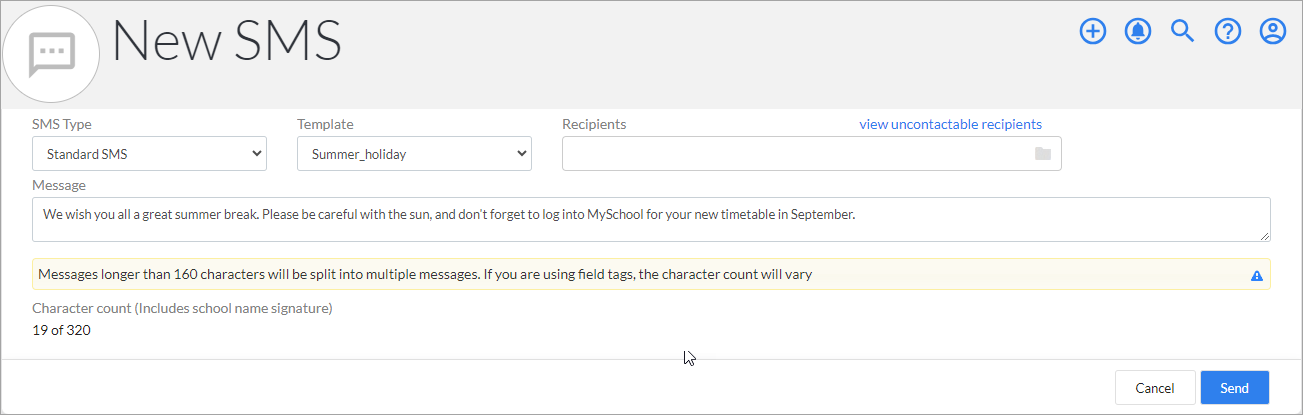This screenshot has width=1303, height=415.
Task: Open the add new plus icon
Action: point(1093,32)
